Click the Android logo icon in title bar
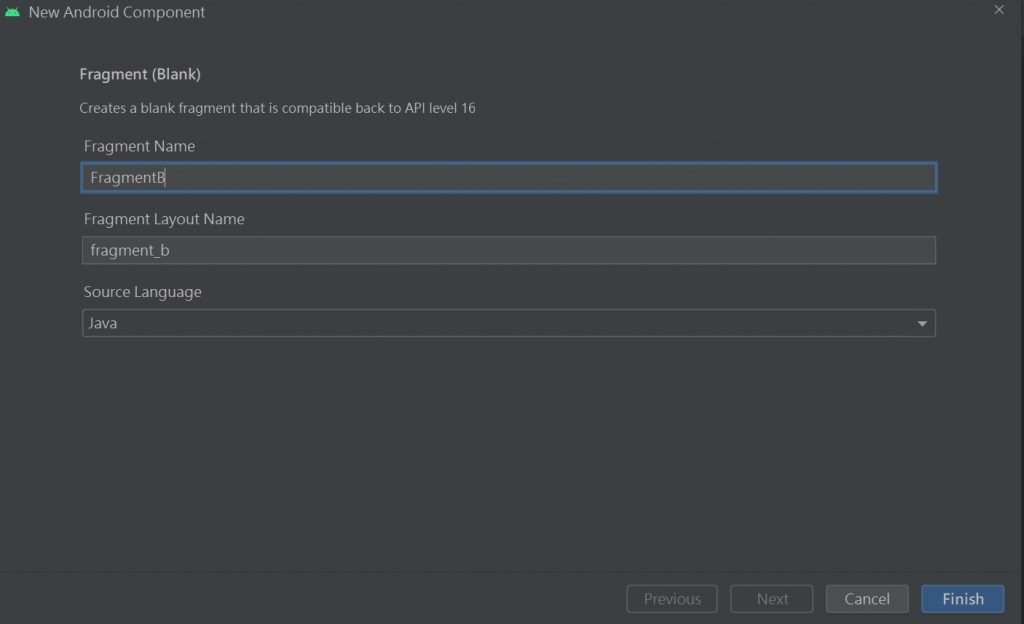The width and height of the screenshot is (1024, 624). [12, 12]
